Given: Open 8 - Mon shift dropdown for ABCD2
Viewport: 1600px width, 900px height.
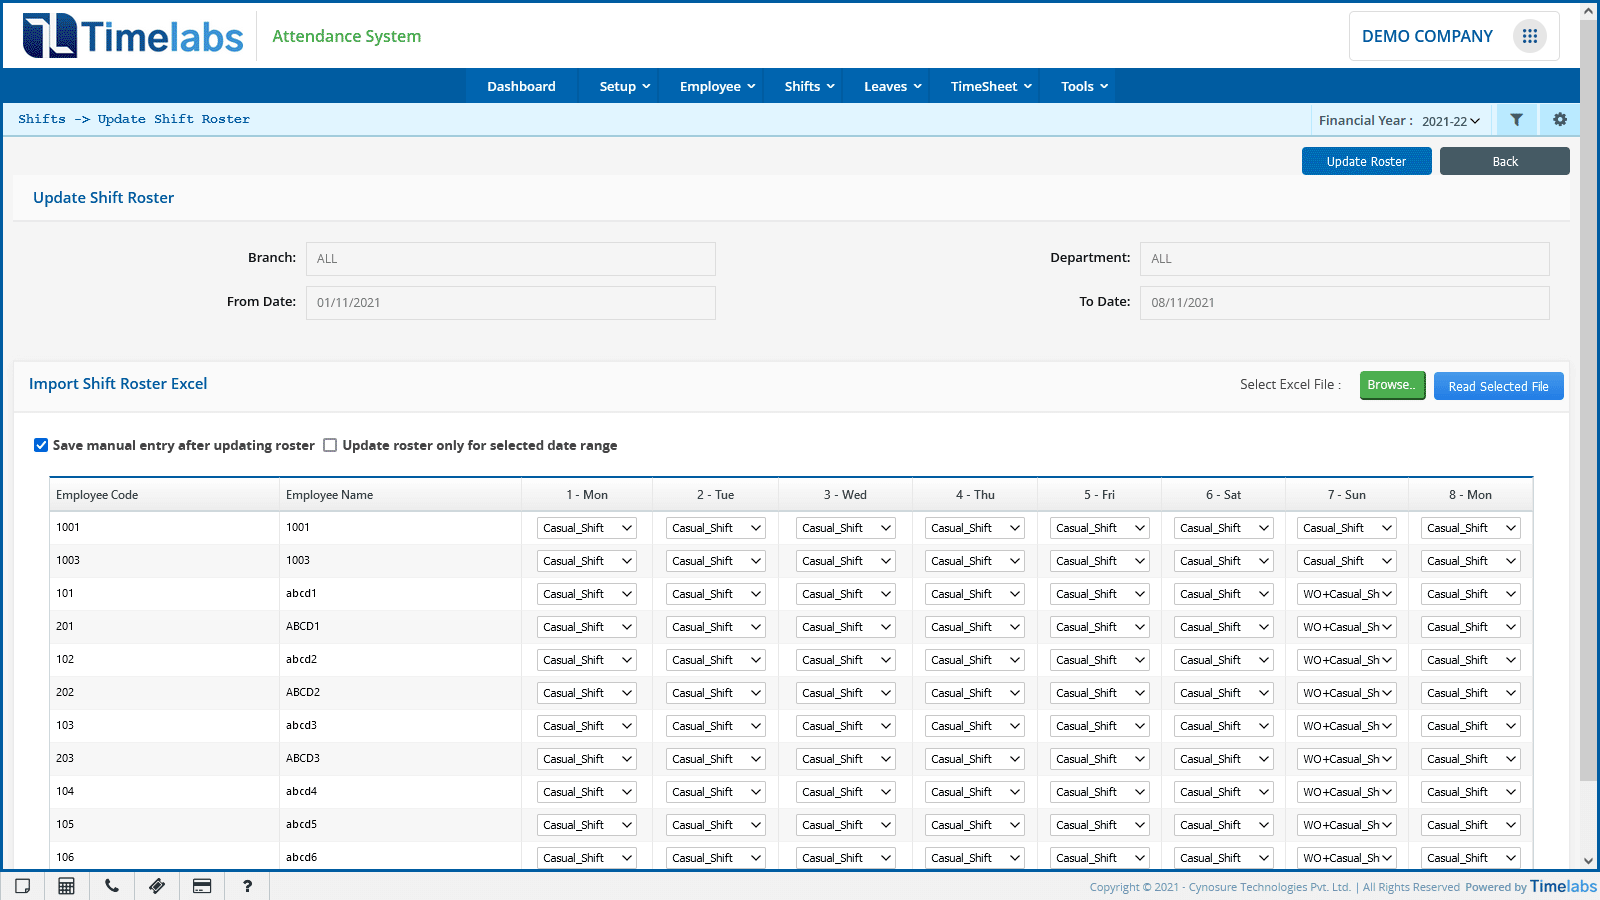Looking at the screenshot, I should point(1470,693).
